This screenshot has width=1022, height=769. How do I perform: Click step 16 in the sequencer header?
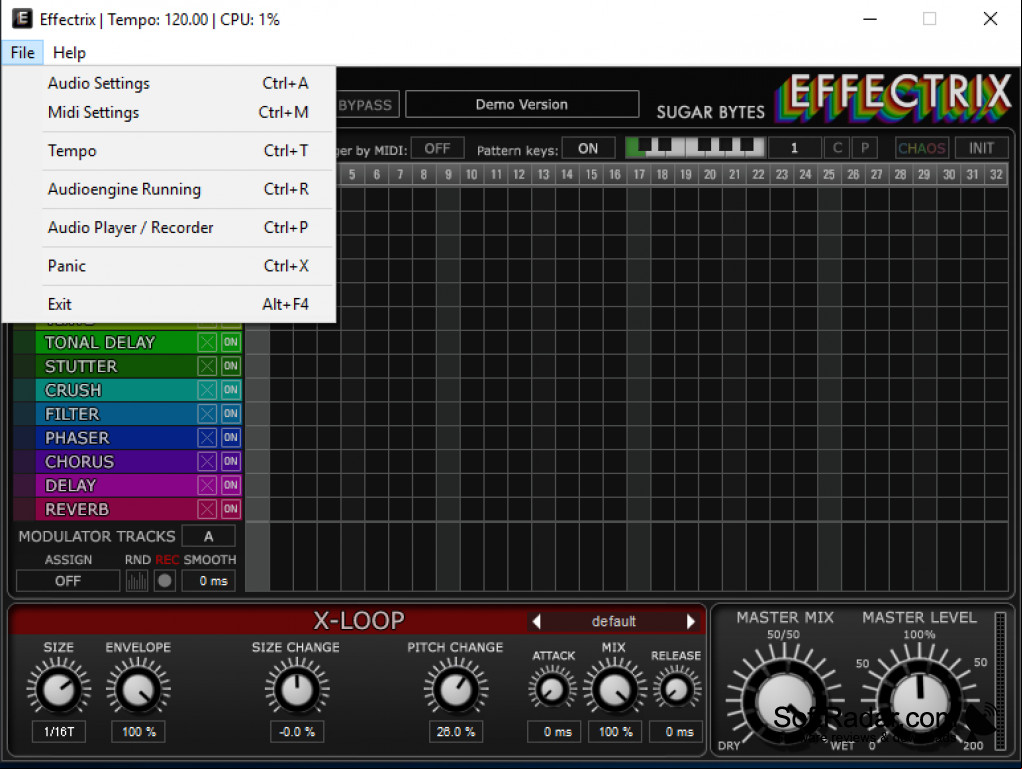(x=615, y=175)
